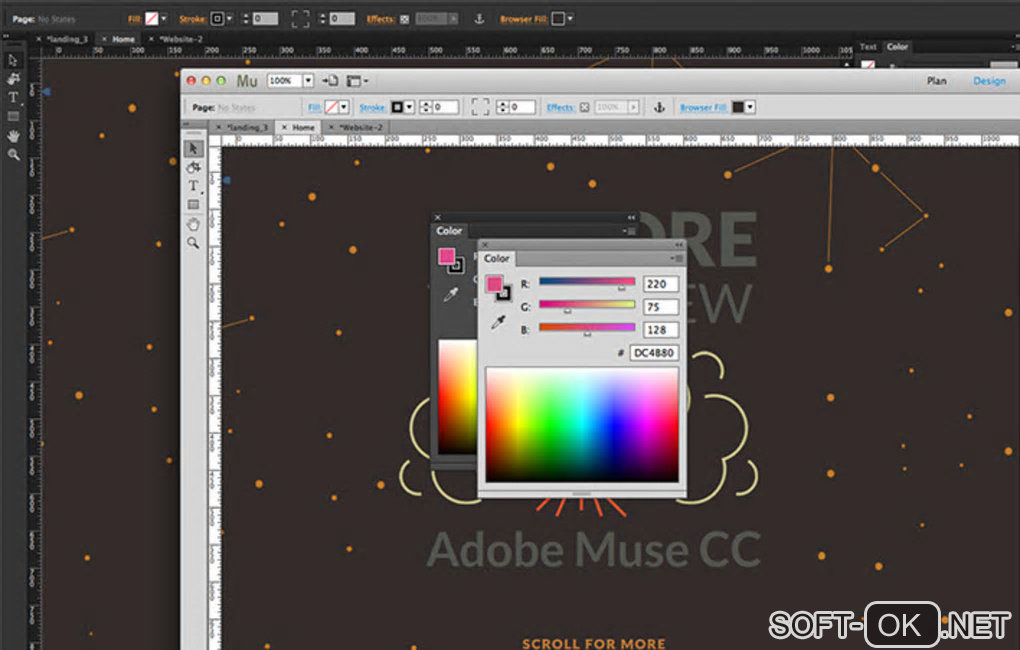Switch to Home tab in light window

[x=298, y=127]
